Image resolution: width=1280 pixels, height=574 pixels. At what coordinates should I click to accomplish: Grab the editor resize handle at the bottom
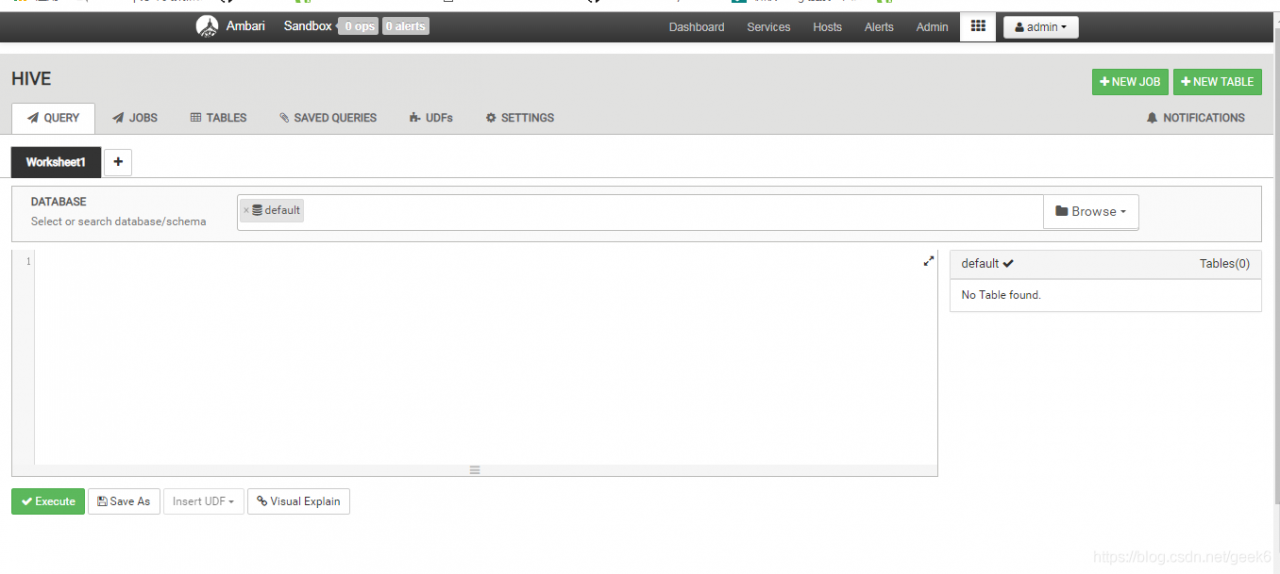(475, 470)
